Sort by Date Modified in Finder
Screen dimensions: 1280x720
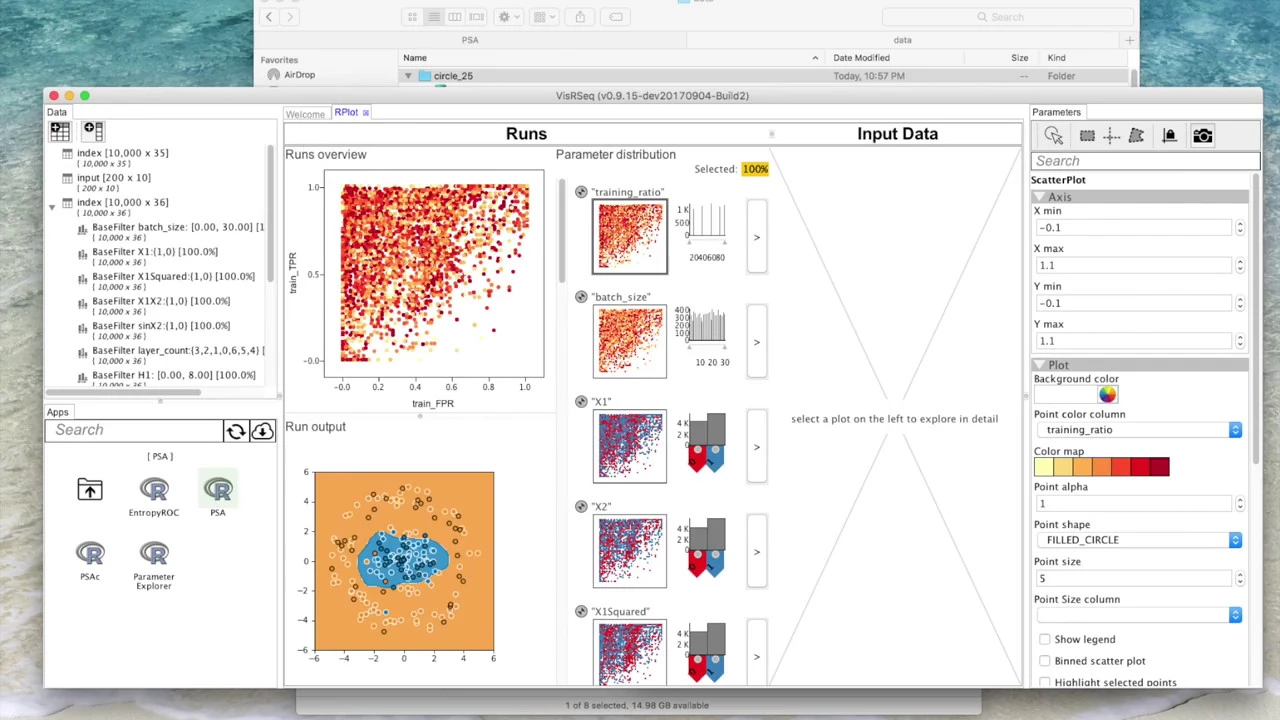[861, 58]
